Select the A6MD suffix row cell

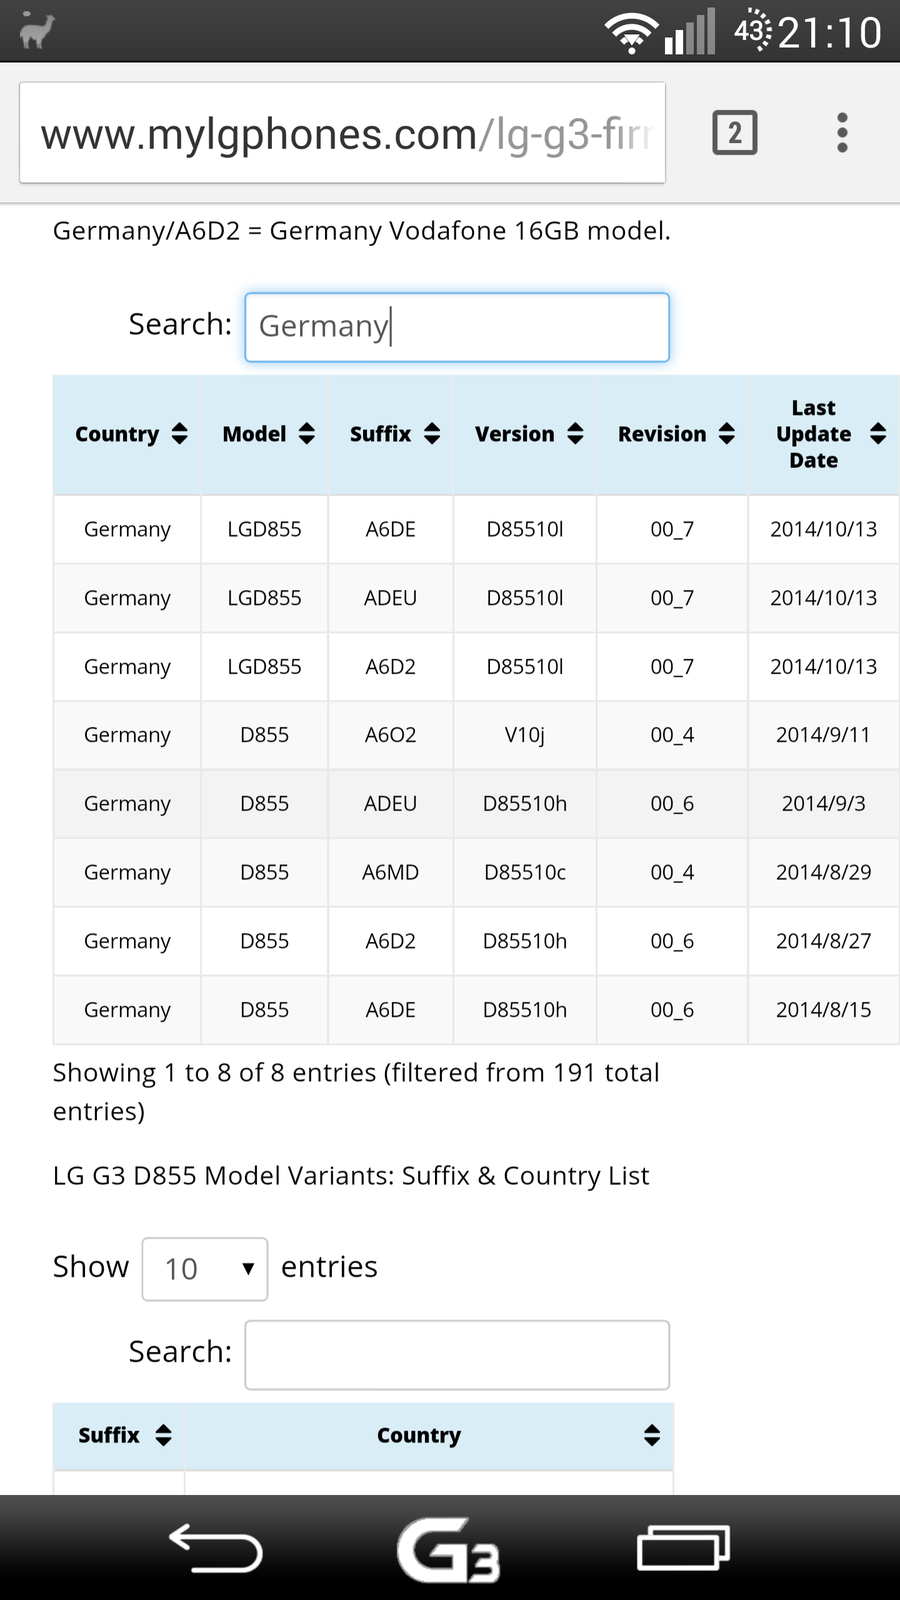coord(390,872)
